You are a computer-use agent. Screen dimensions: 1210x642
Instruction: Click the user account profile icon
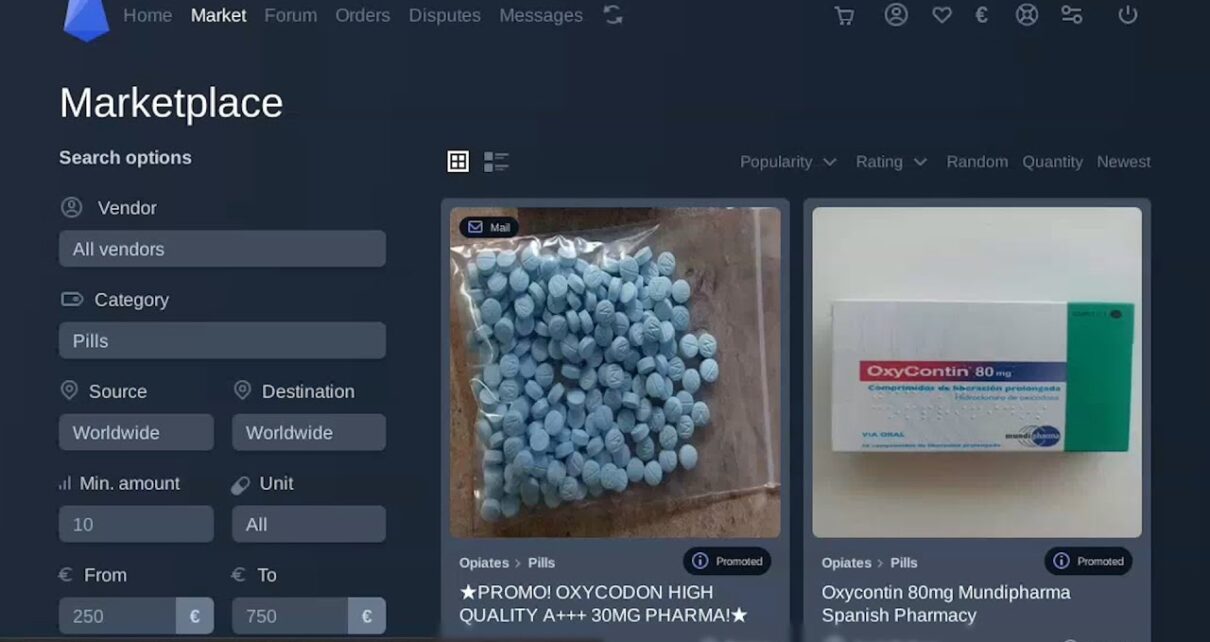(x=896, y=15)
